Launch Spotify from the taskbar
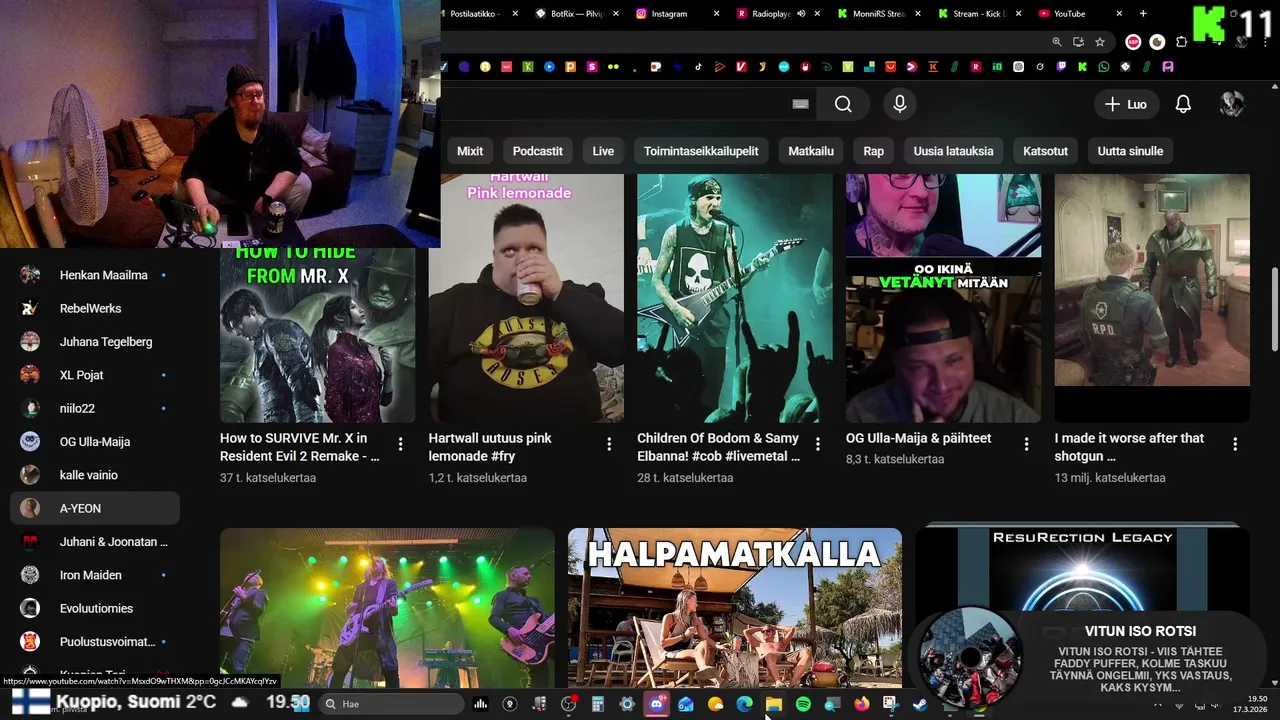The image size is (1280, 720). 804,704
